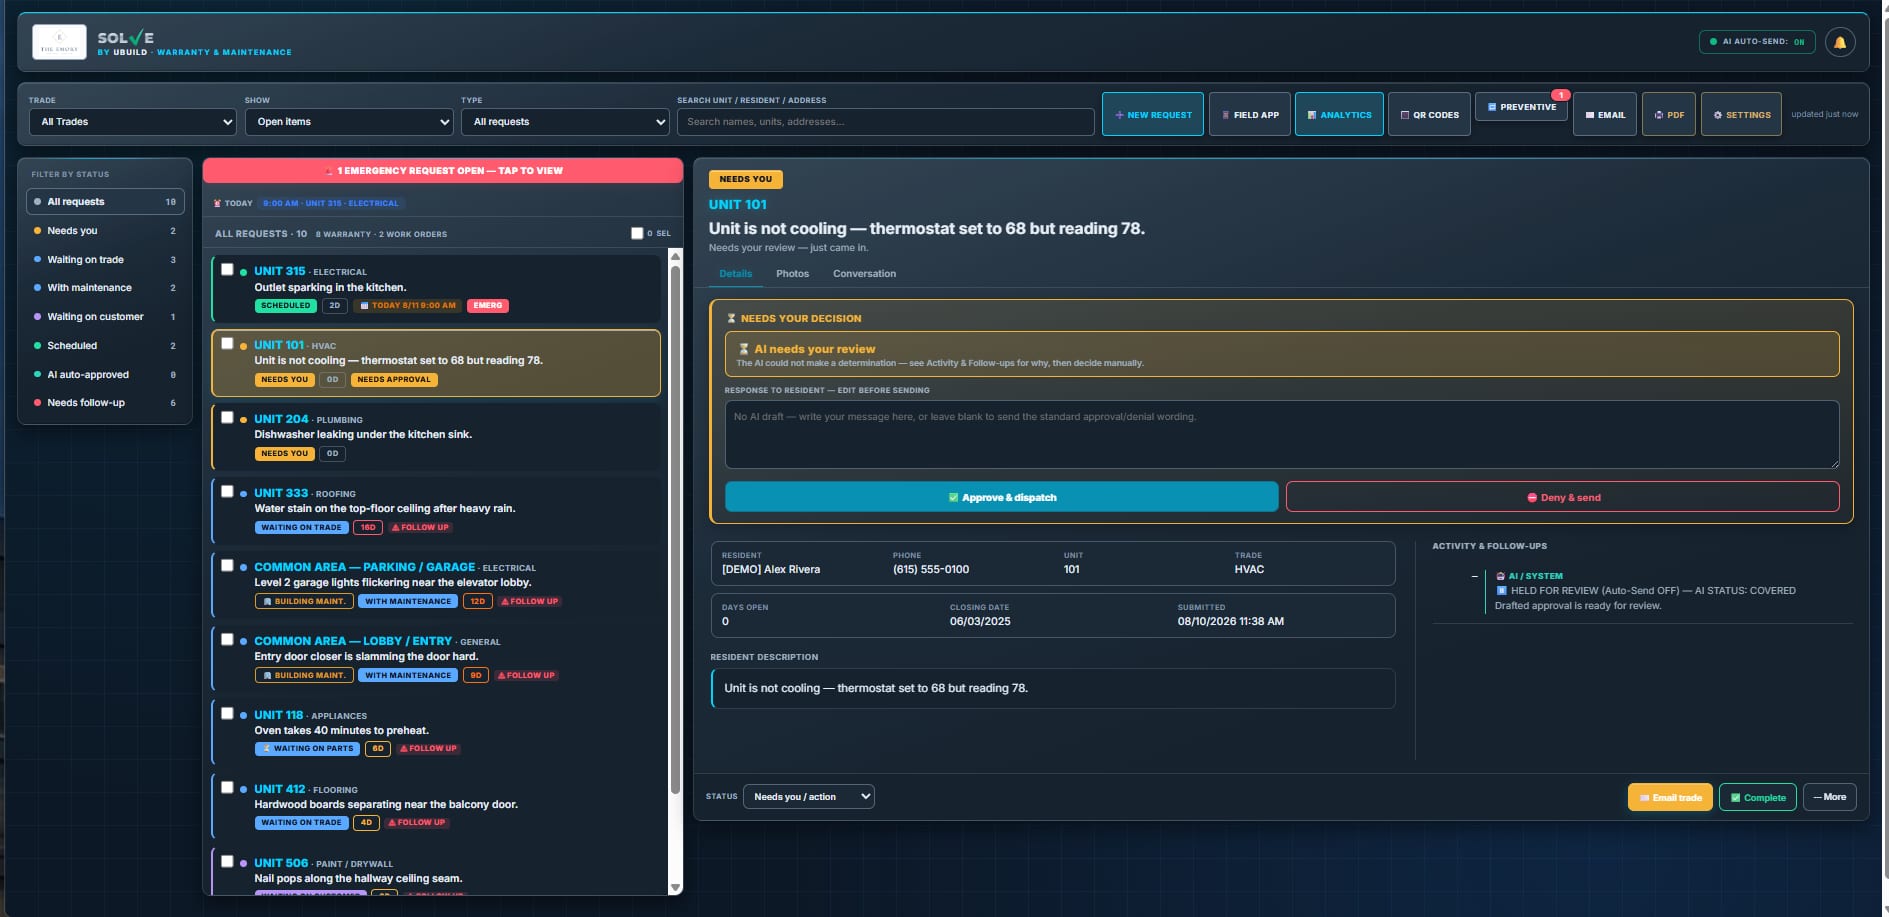Filter by AI auto-approved status
This screenshot has height=917, width=1889.
pyautogui.click(x=105, y=375)
